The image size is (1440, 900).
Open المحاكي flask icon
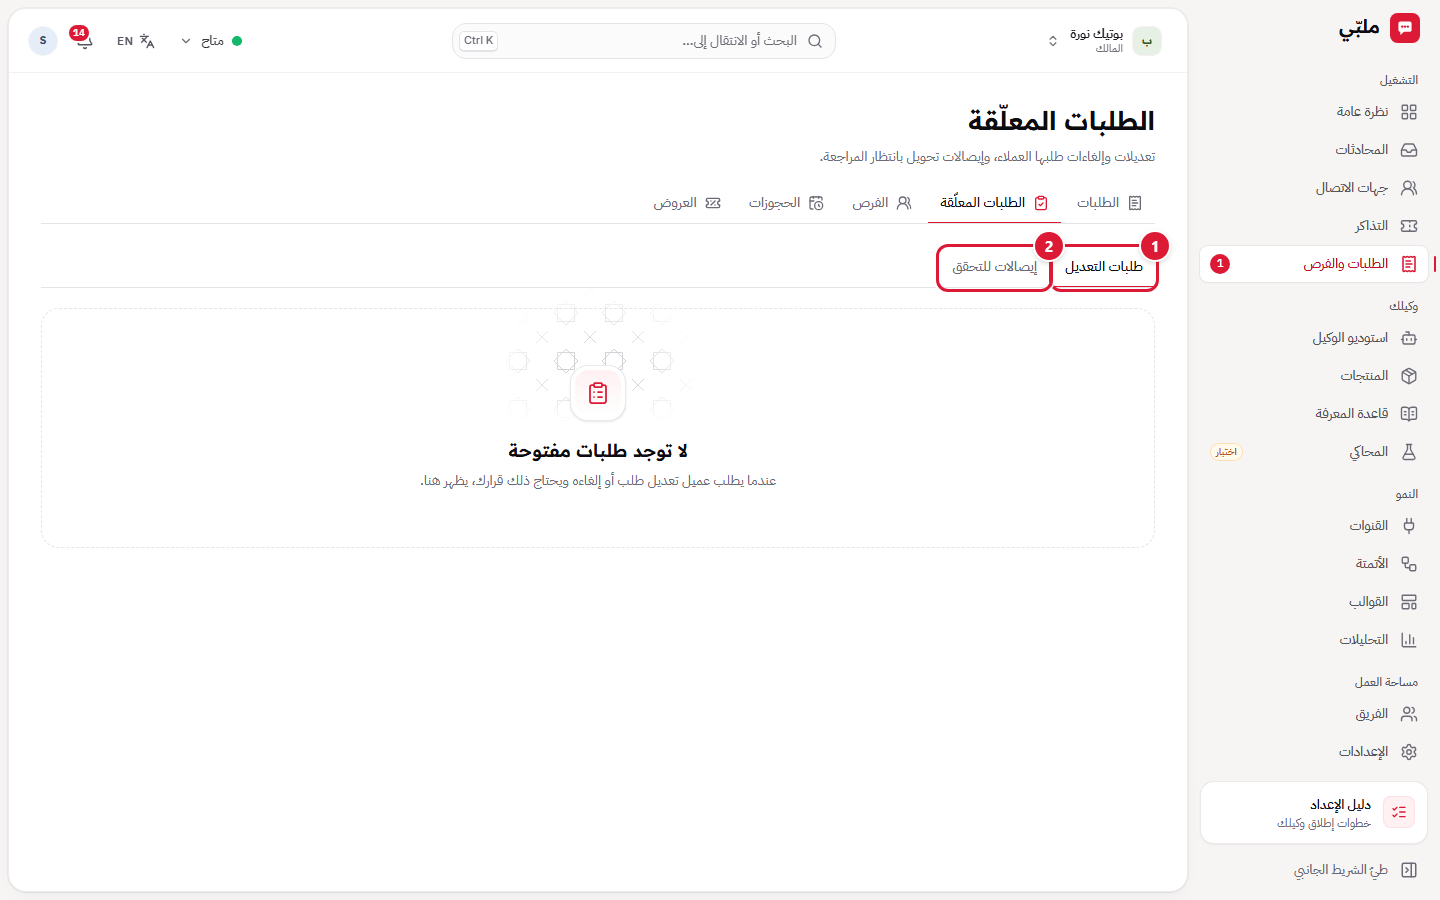(x=1409, y=452)
